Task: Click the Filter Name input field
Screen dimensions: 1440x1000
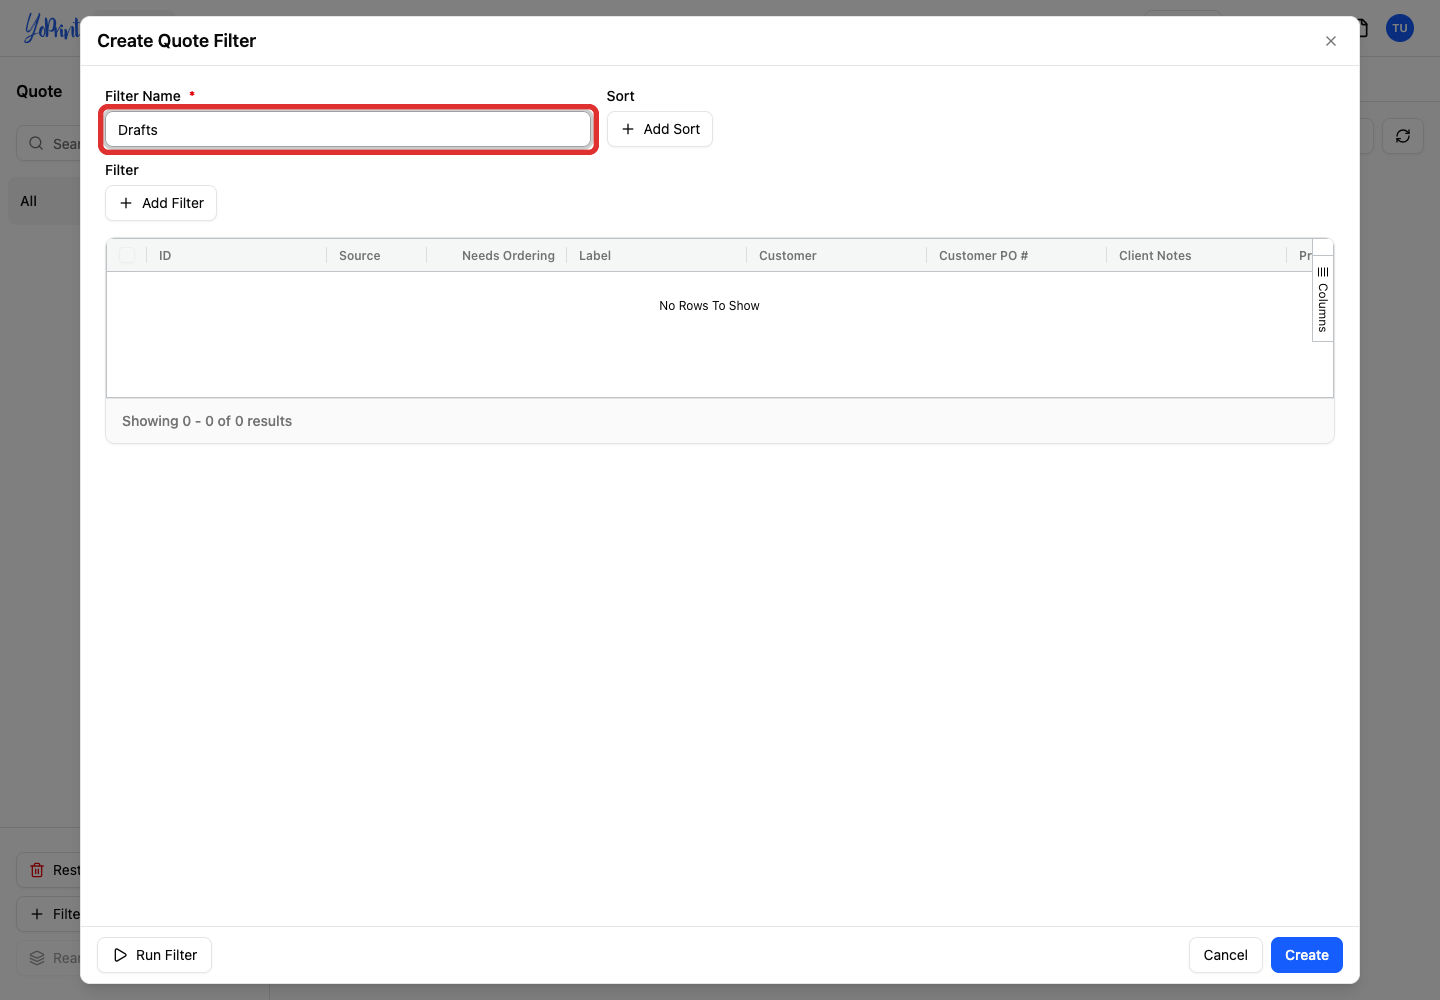Action: click(348, 130)
